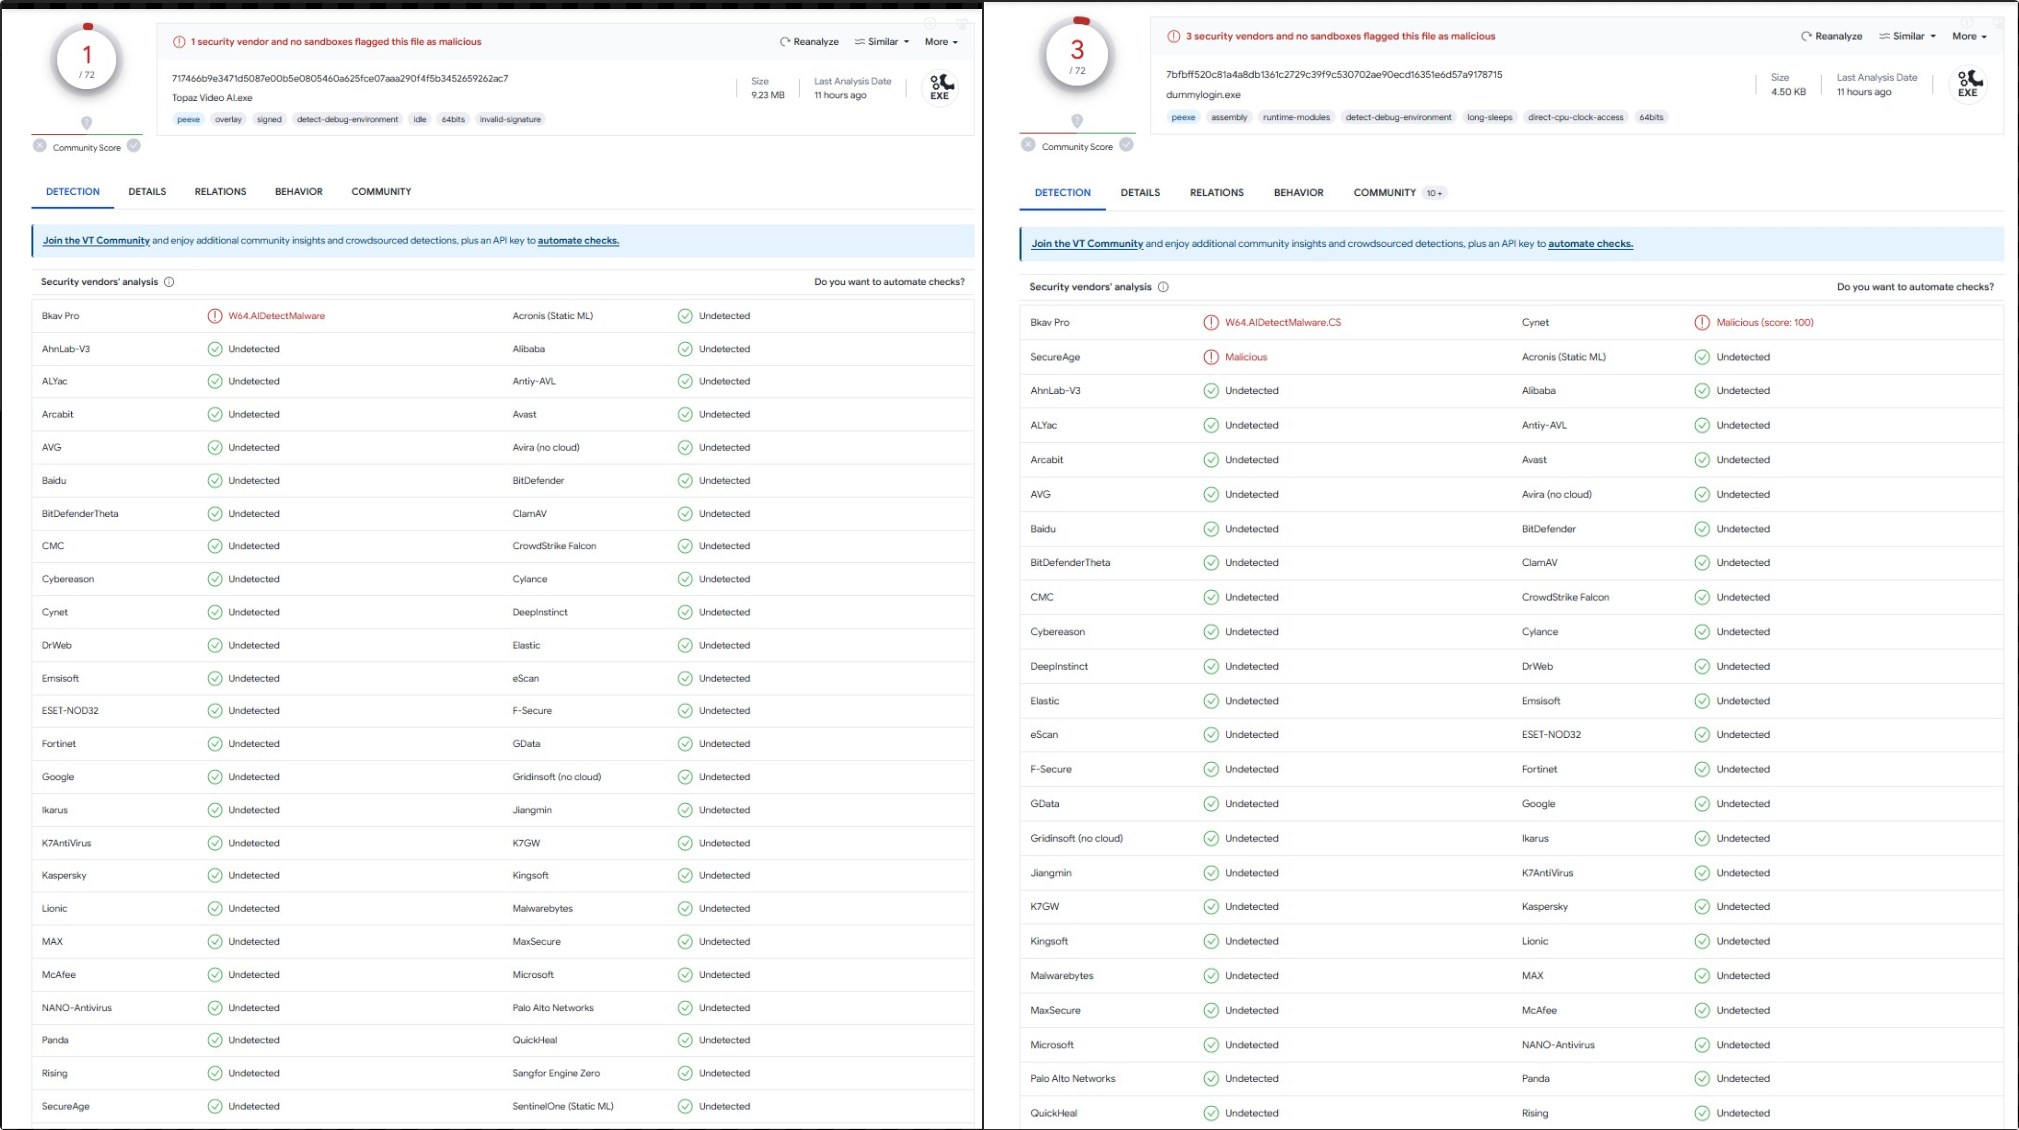Open RELATIONS tab in left report
This screenshot has height=1130, width=2019.
220,191
